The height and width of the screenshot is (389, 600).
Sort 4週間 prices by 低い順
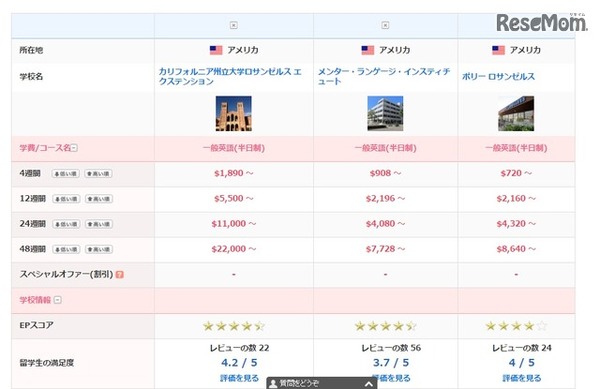click(x=66, y=174)
